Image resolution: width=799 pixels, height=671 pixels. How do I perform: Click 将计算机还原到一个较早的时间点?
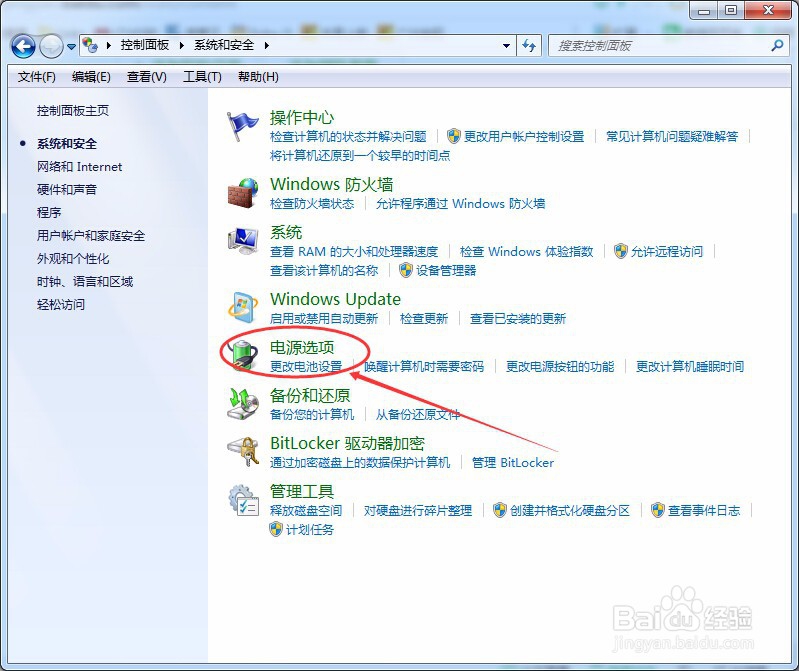[360, 155]
